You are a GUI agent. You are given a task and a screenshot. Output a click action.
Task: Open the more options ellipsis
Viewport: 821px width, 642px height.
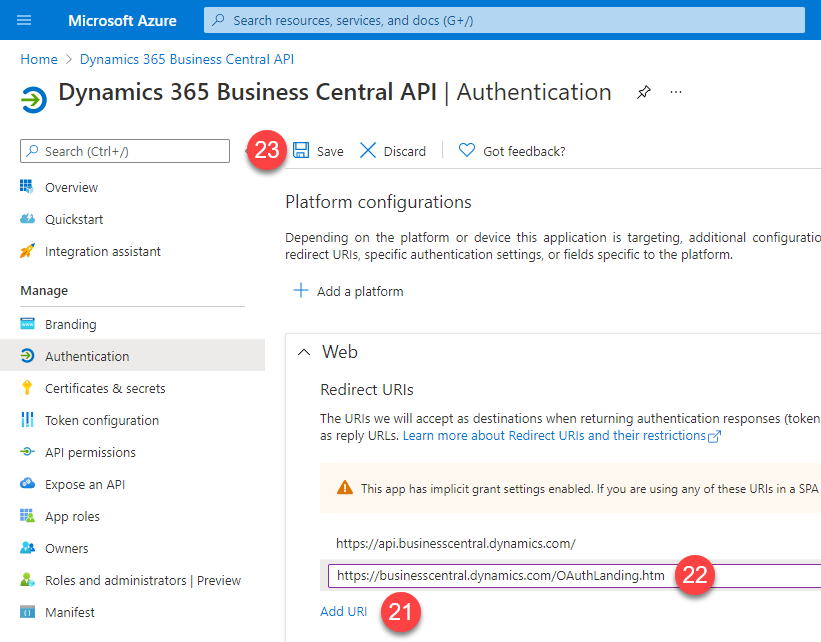(x=676, y=92)
